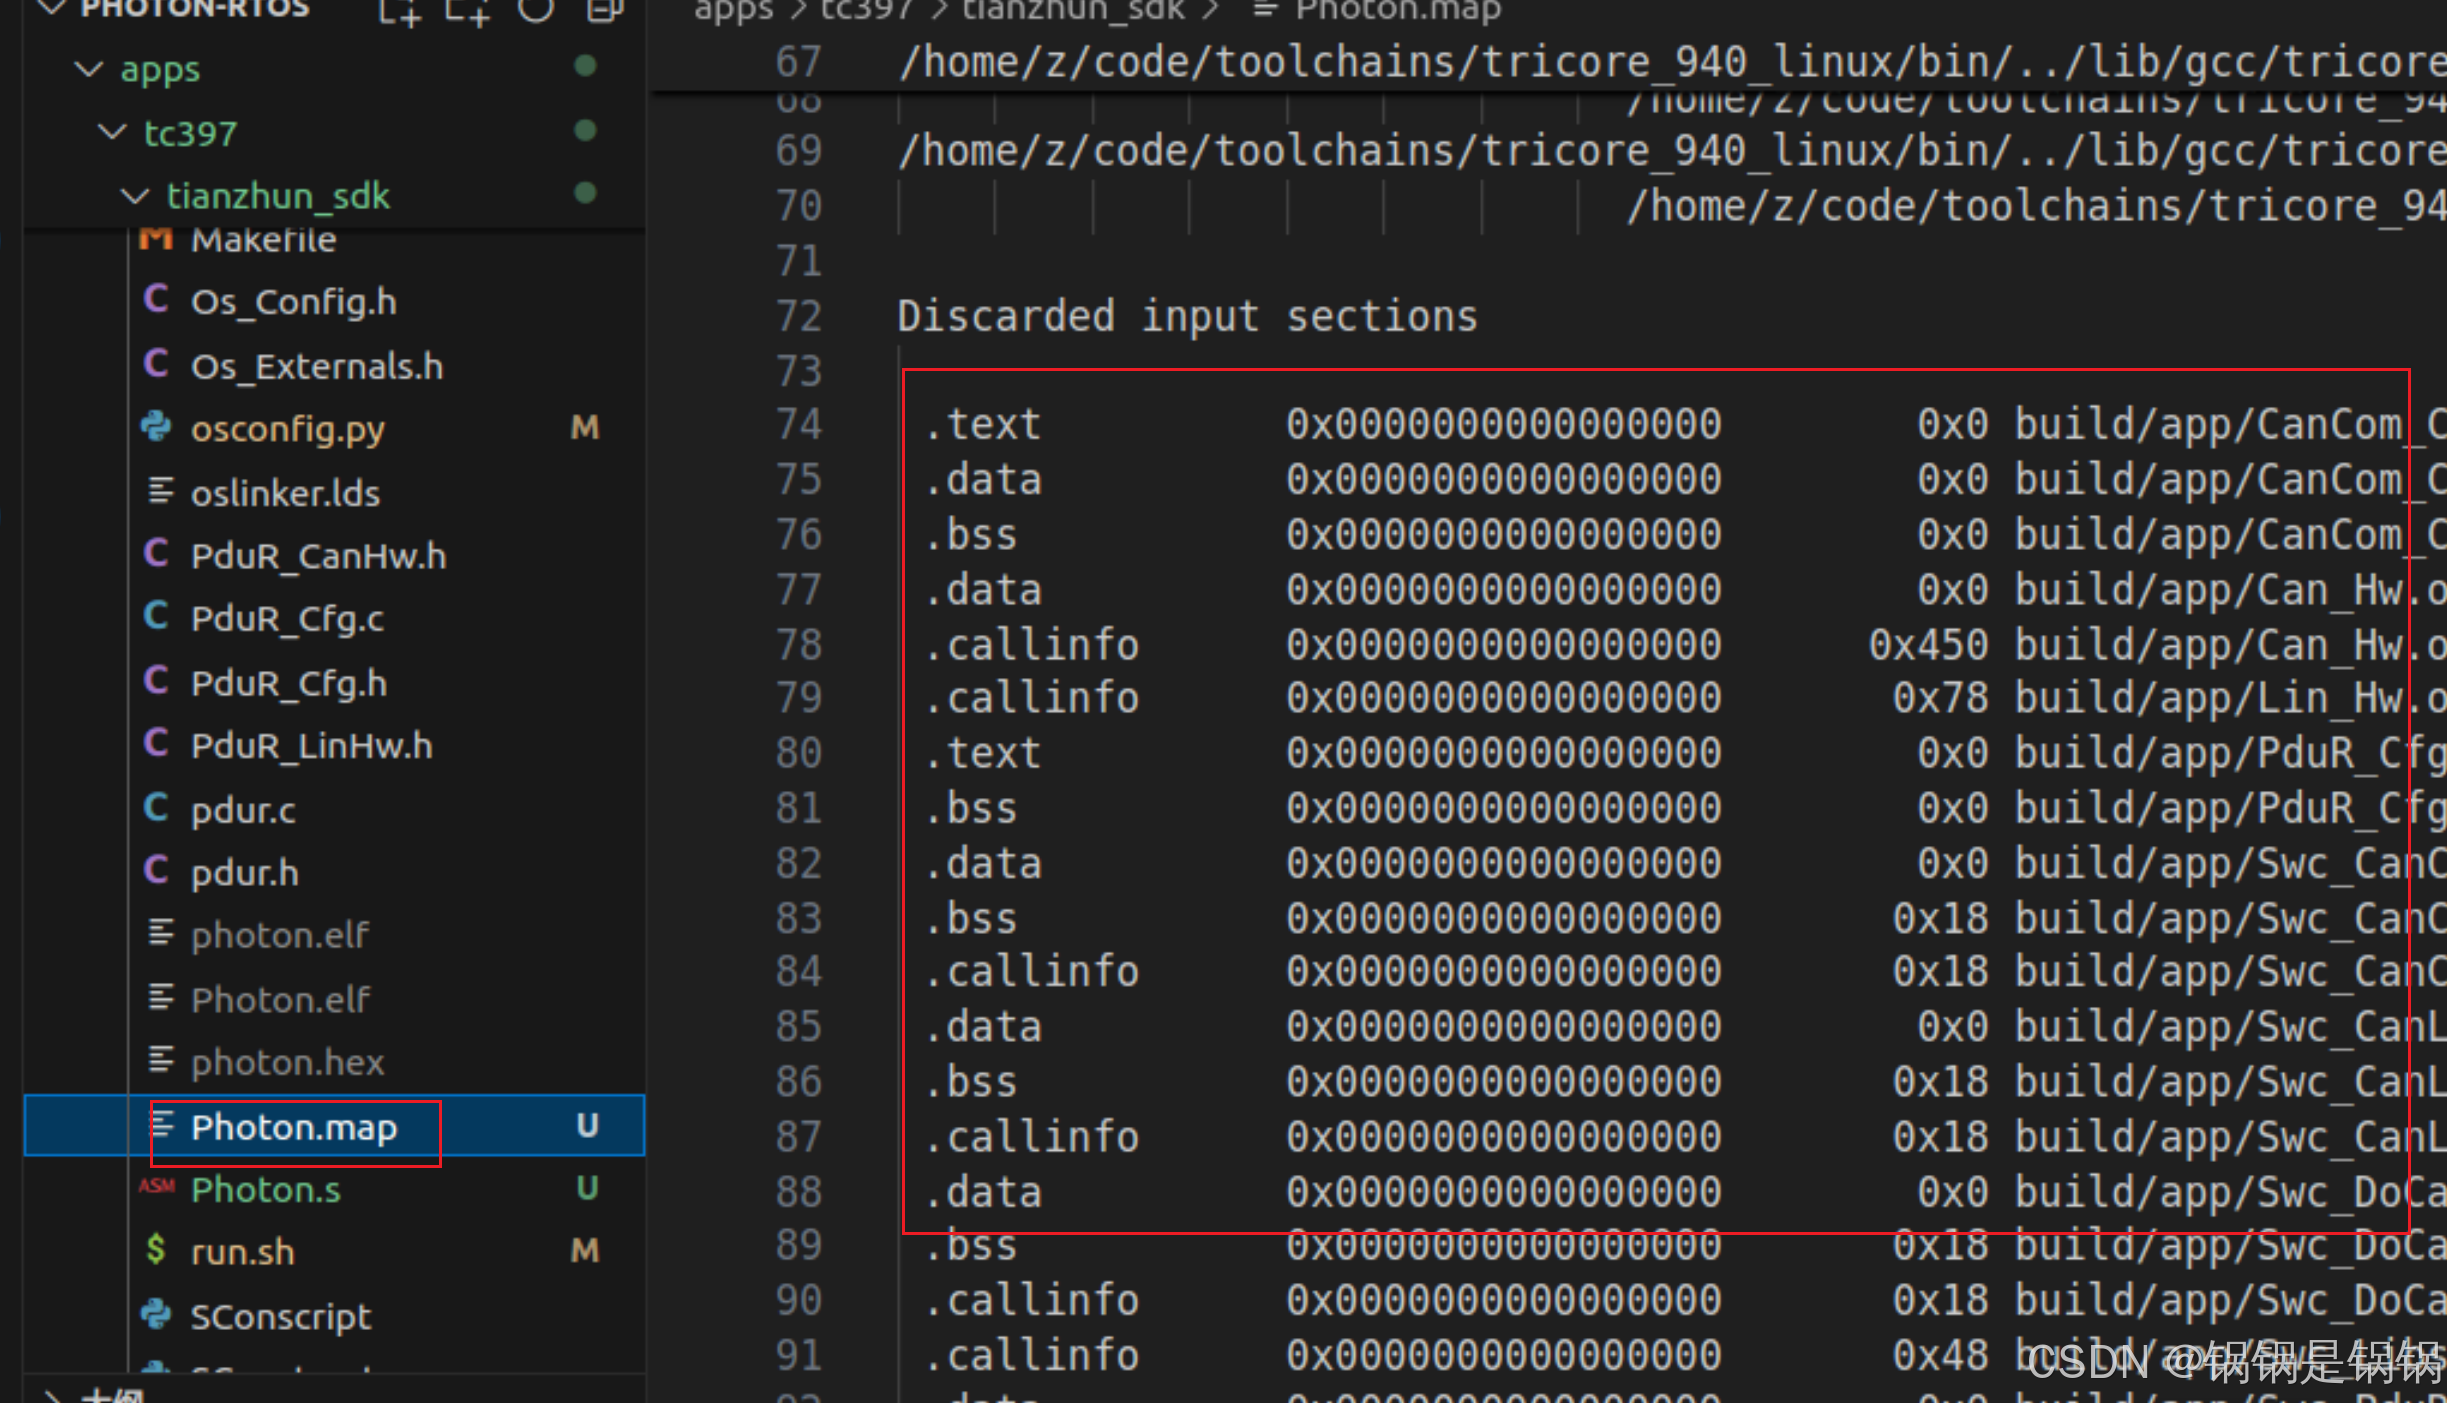Select Photon.map in file tree
The height and width of the screenshot is (1403, 2447).
tap(294, 1128)
